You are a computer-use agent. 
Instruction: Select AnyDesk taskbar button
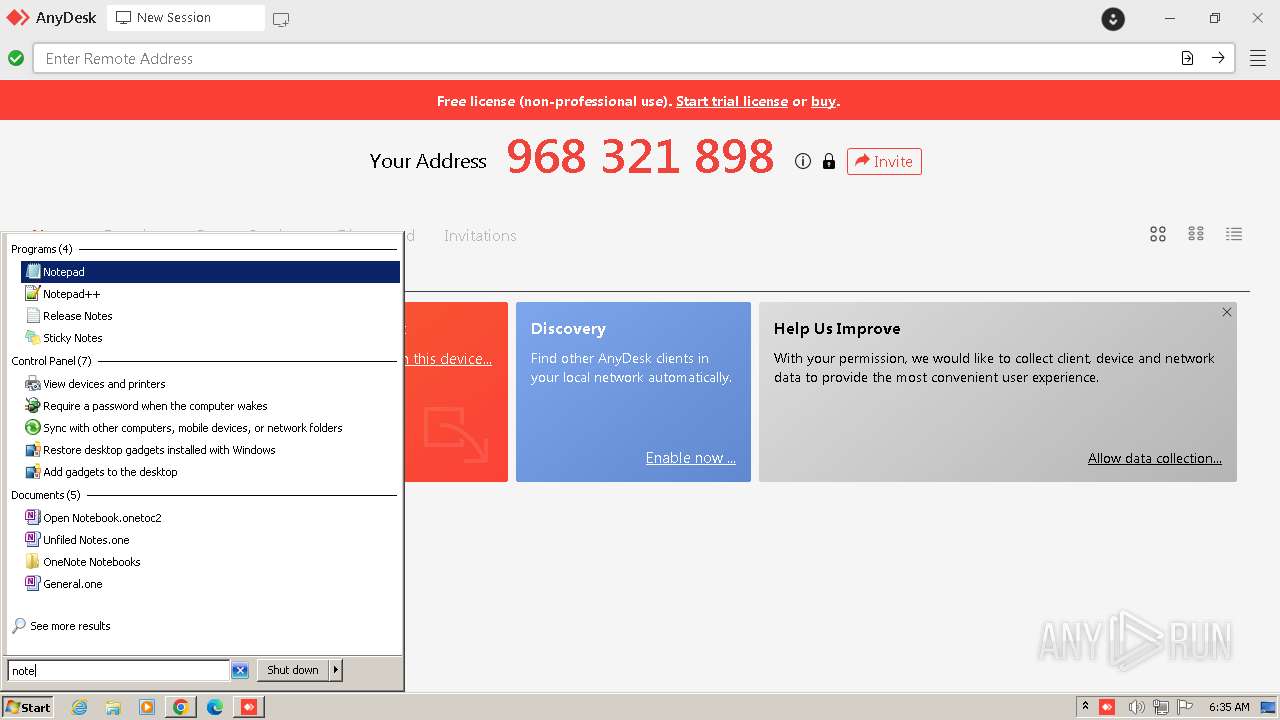[x=249, y=707]
